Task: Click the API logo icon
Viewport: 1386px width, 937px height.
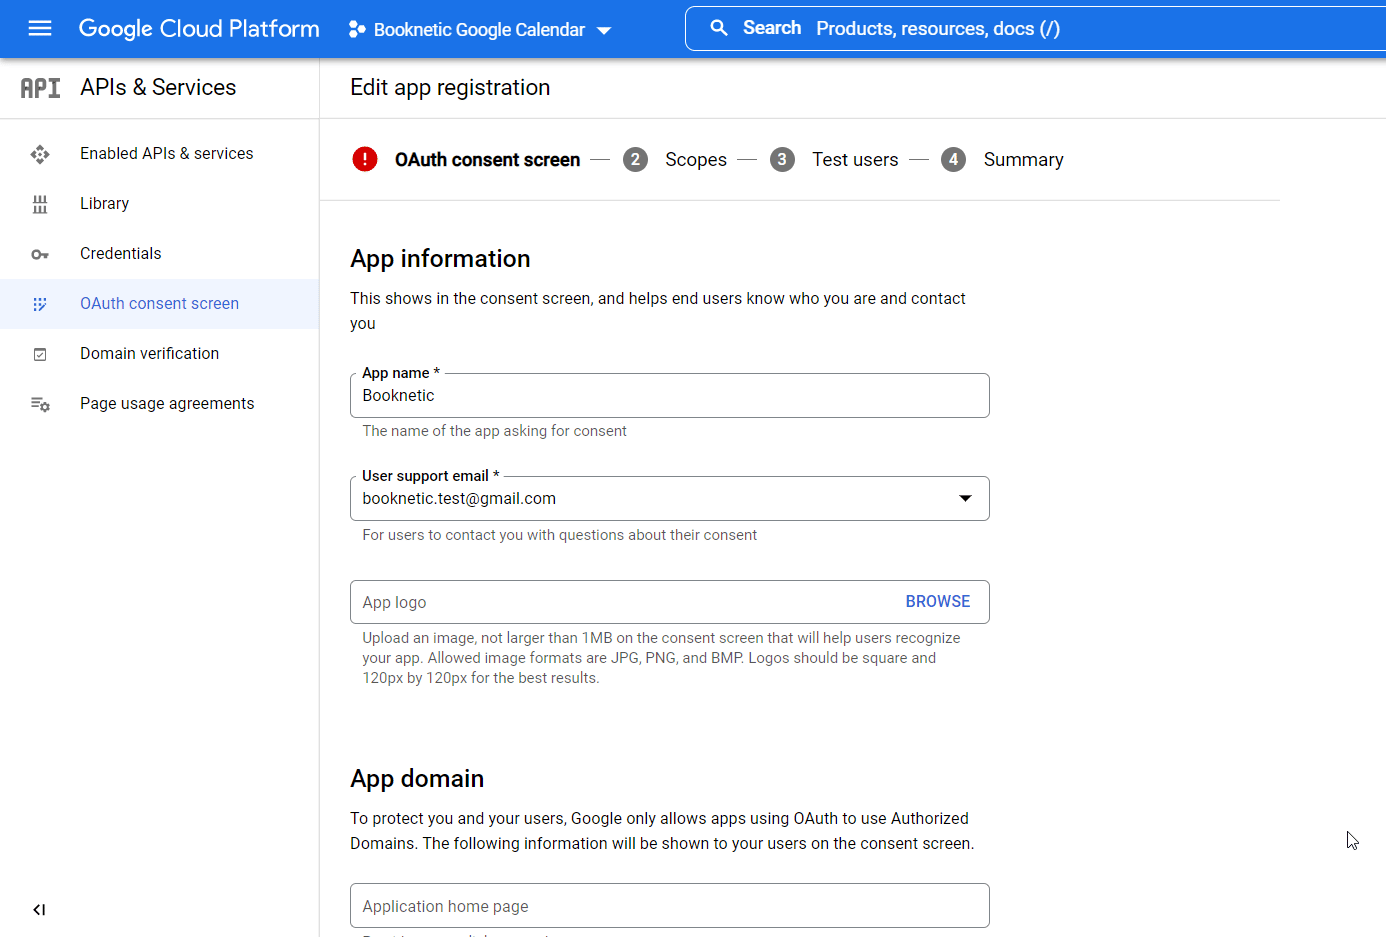Action: click(x=41, y=88)
